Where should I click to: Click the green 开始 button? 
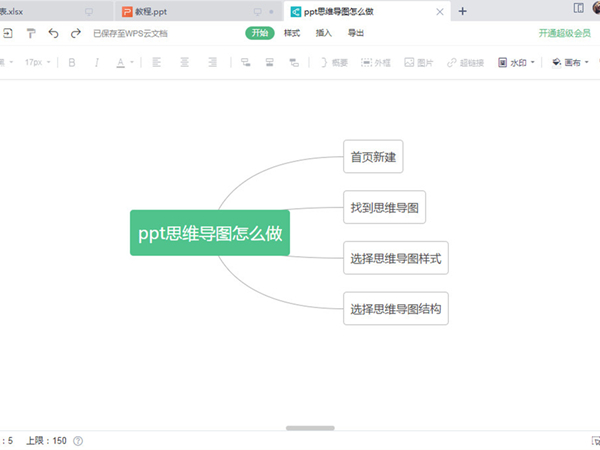coord(259,33)
